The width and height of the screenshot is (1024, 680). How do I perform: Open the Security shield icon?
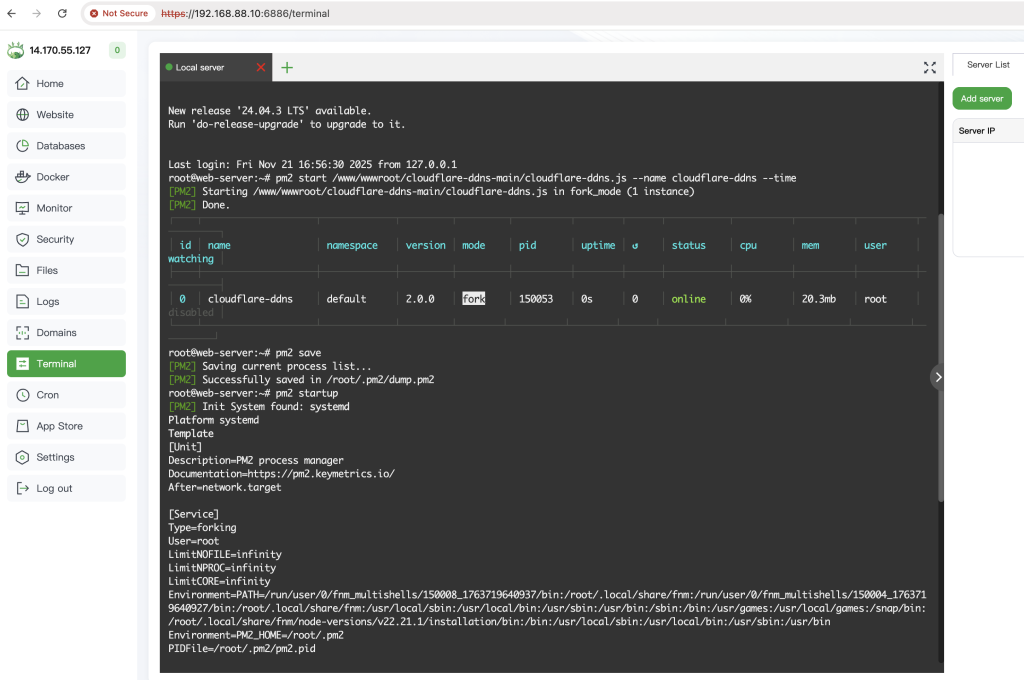click(22, 239)
